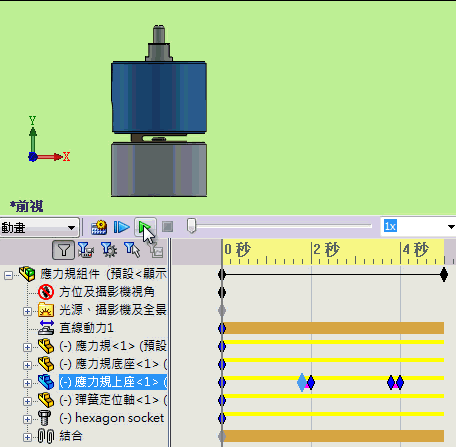
Task: Click the Stop playback button
Action: (167, 227)
